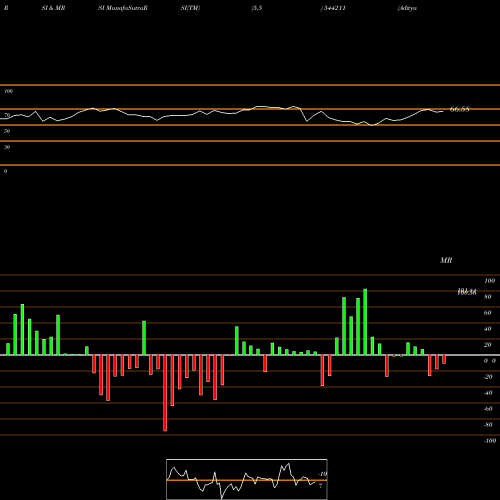Click the tallest green MR bar

point(365,322)
